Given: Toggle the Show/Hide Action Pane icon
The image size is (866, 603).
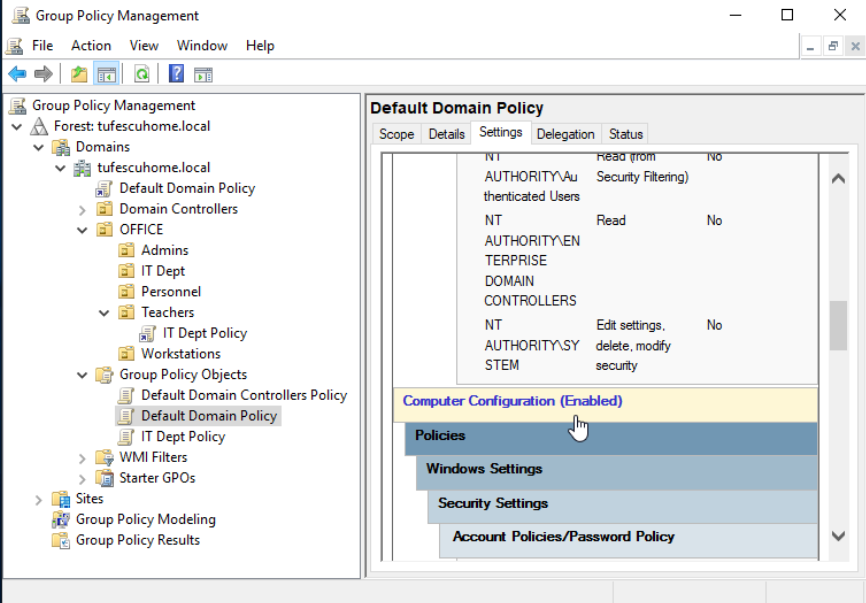Looking at the screenshot, I should click(x=203, y=74).
